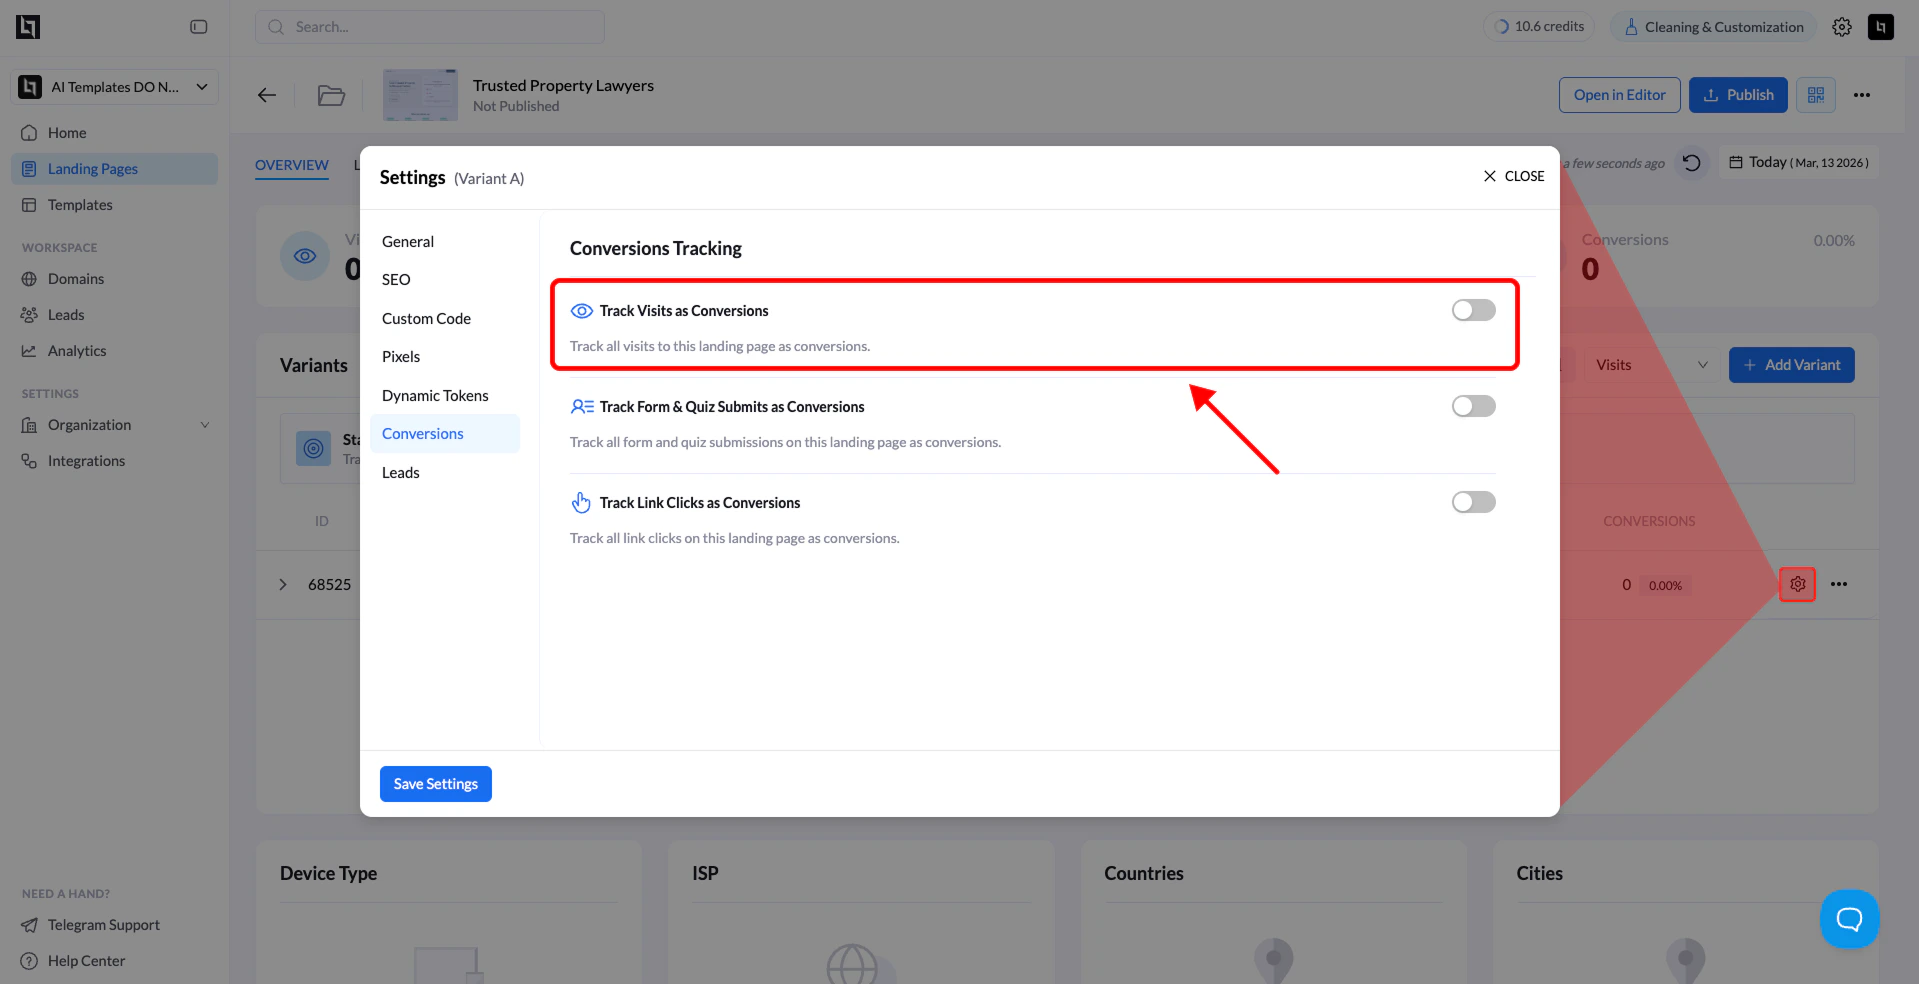
Task: Open variant settings gear icon in row 68525
Action: click(1798, 584)
